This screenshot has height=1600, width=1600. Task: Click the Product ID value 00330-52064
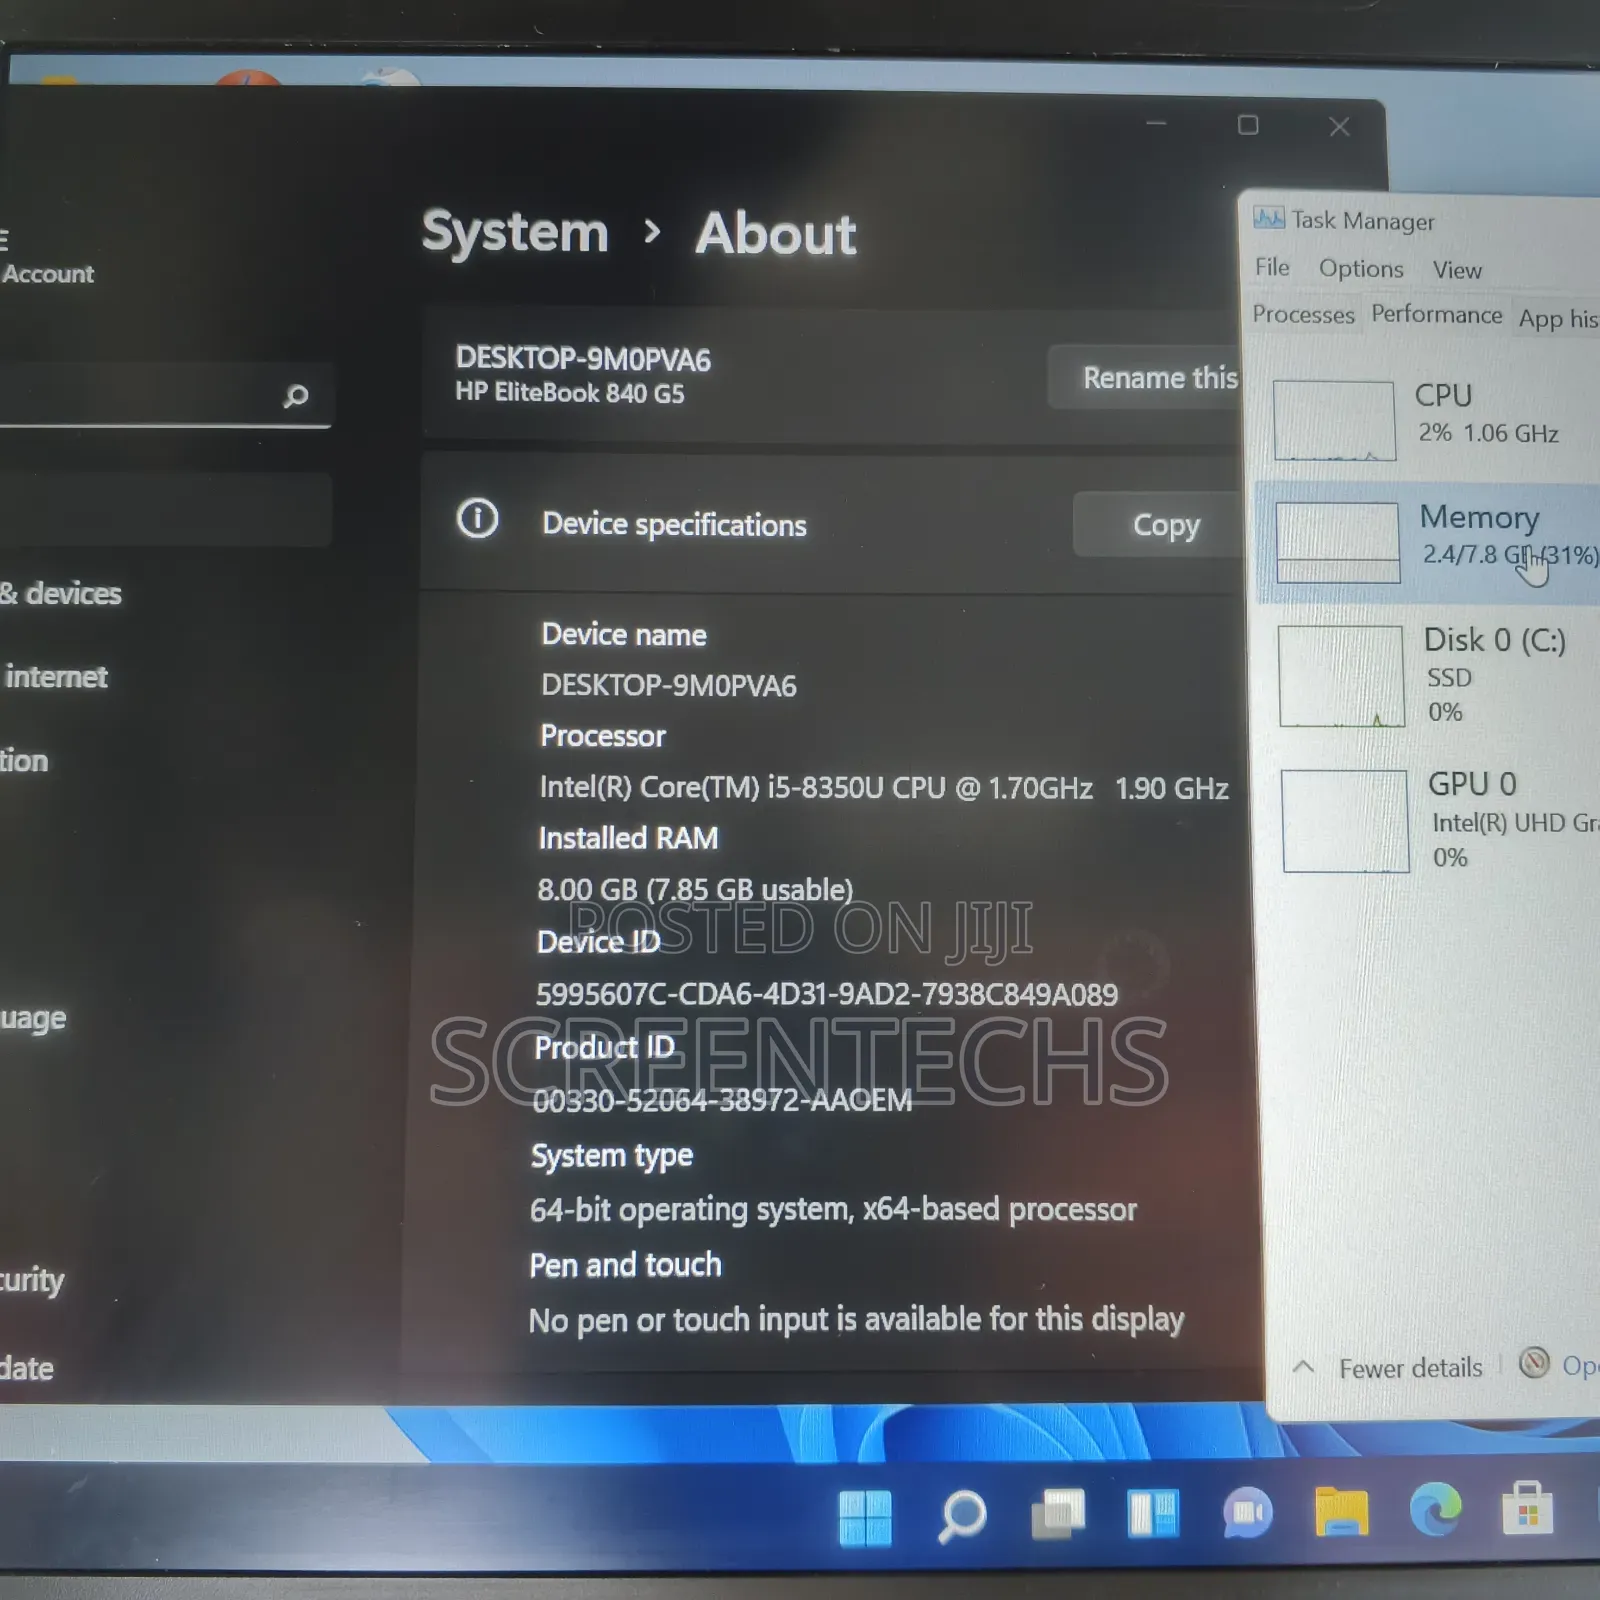(722, 1100)
